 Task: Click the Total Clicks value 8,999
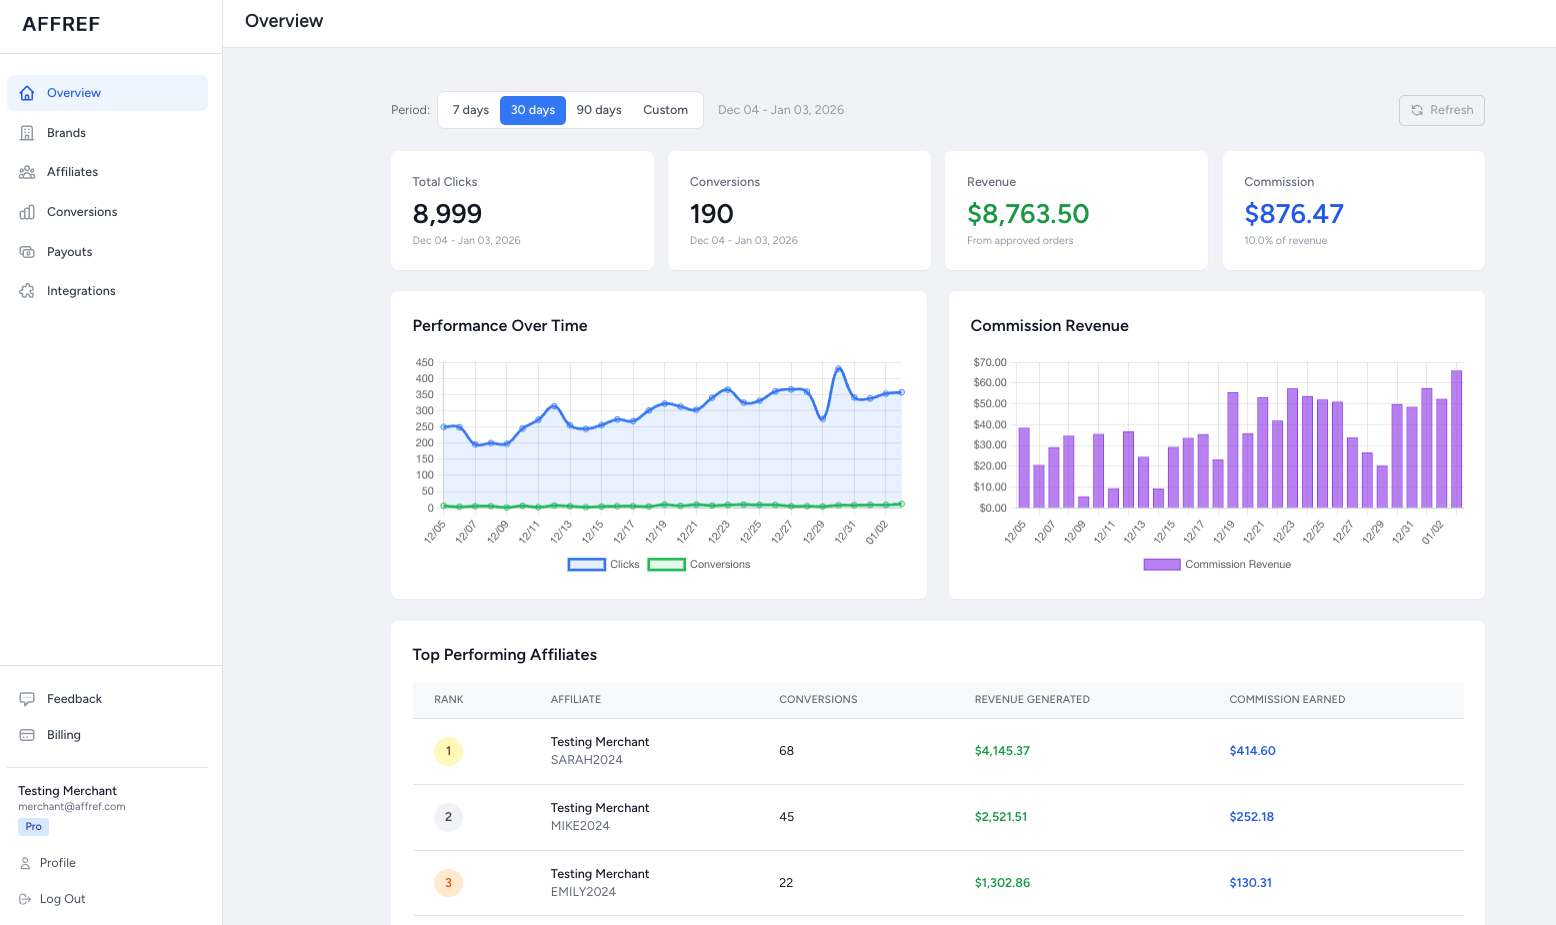(x=447, y=214)
